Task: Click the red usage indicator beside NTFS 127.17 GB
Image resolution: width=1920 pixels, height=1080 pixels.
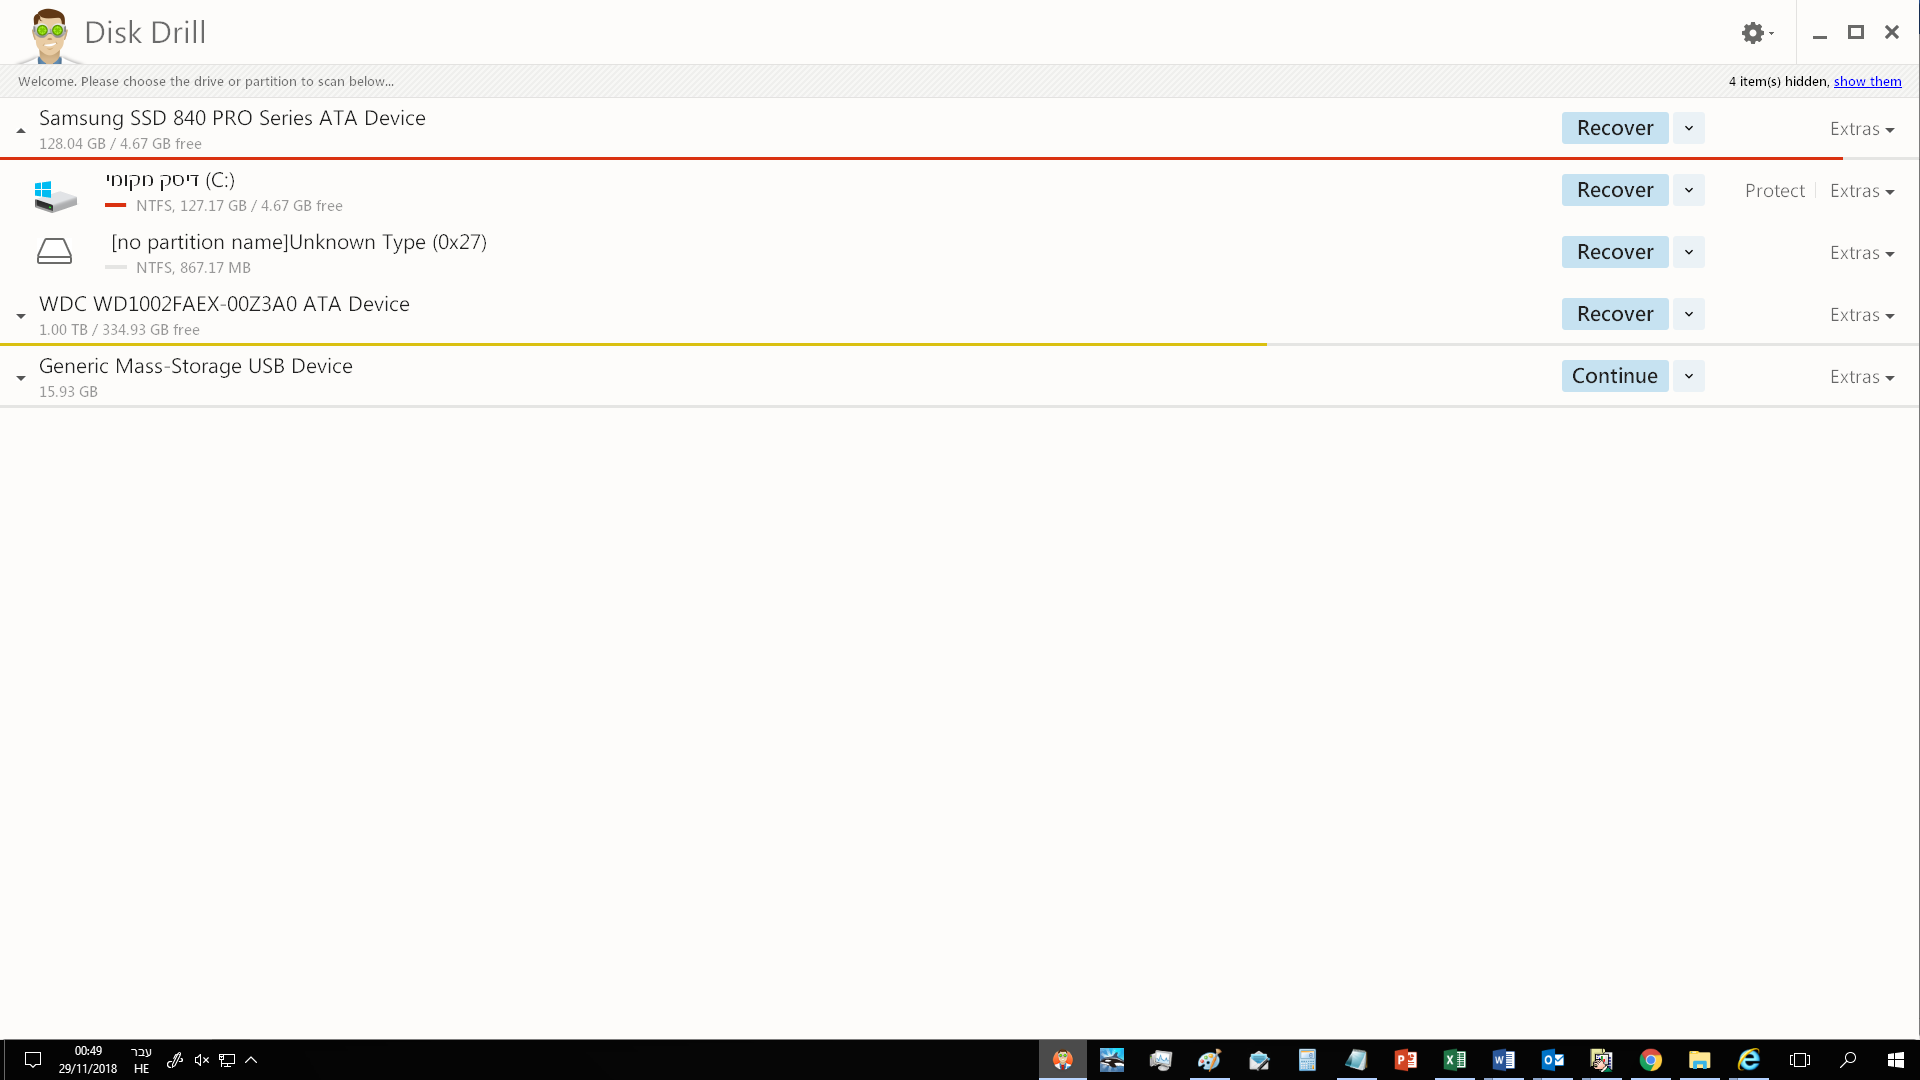Action: coord(115,206)
